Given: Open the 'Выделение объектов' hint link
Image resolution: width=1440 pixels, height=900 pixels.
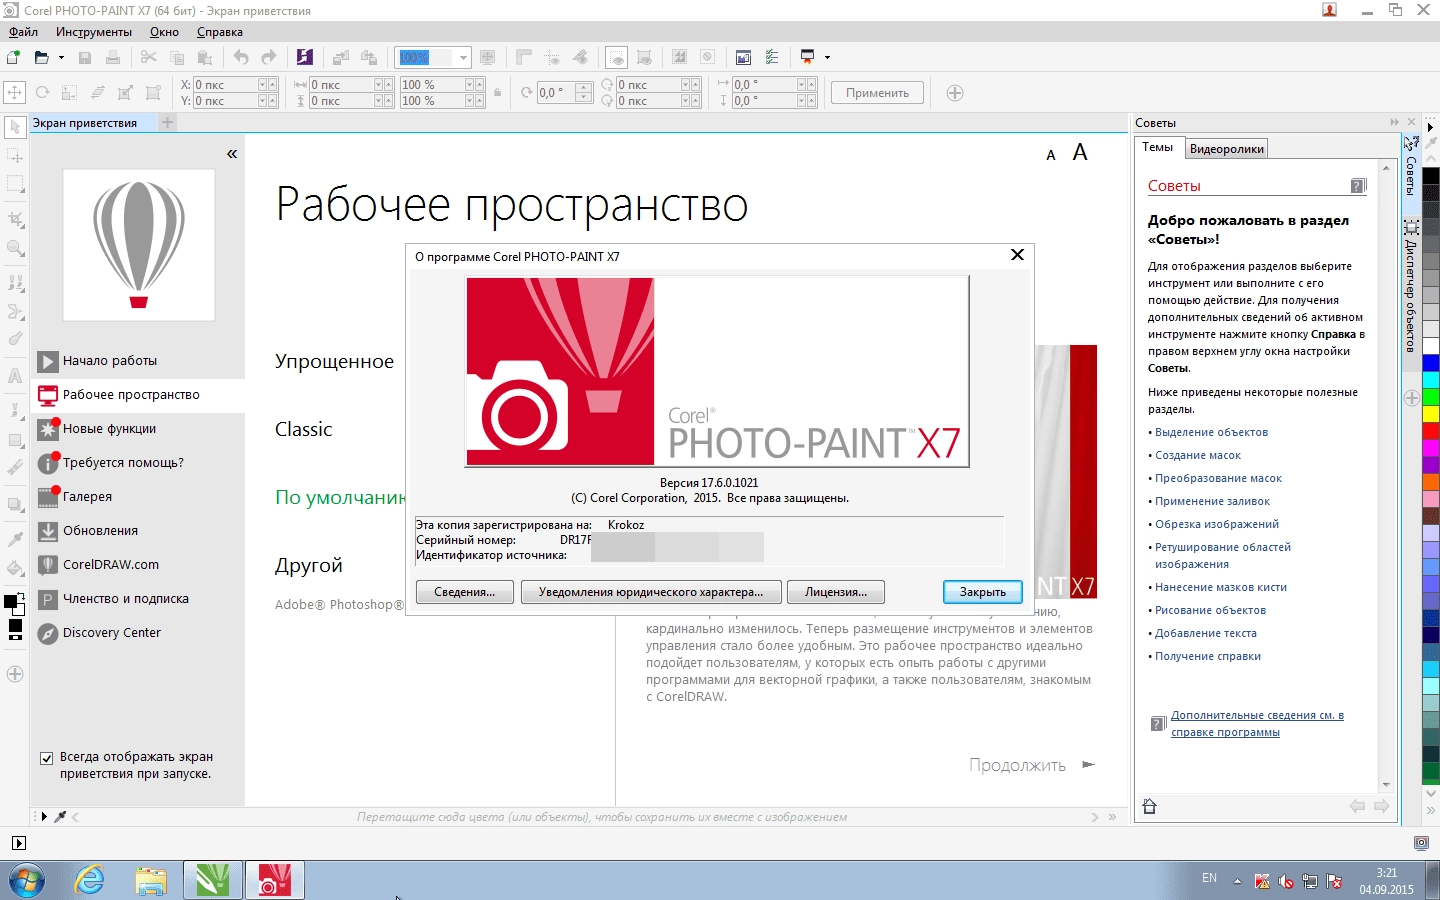Looking at the screenshot, I should 1211,432.
